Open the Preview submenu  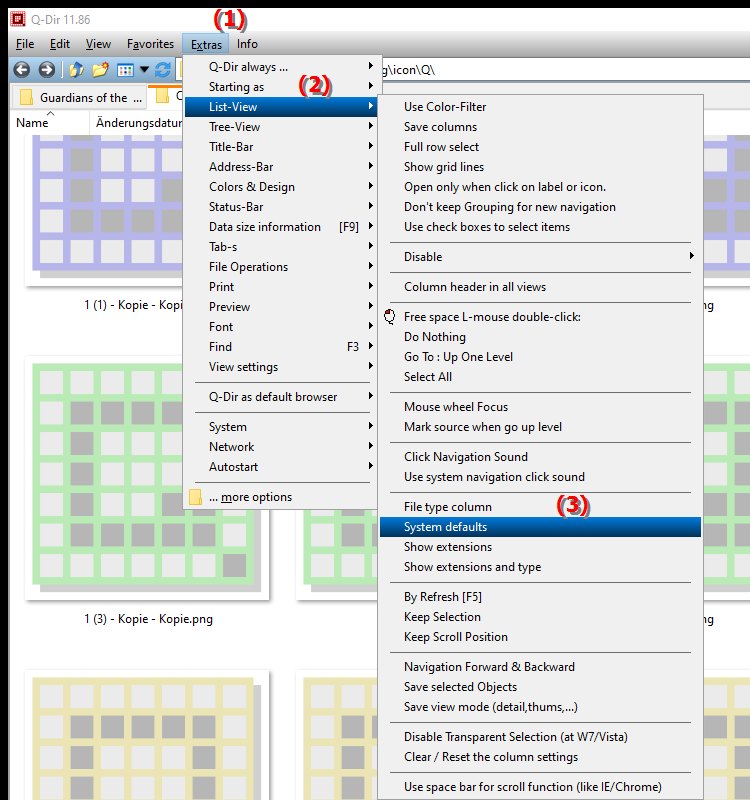(x=280, y=307)
